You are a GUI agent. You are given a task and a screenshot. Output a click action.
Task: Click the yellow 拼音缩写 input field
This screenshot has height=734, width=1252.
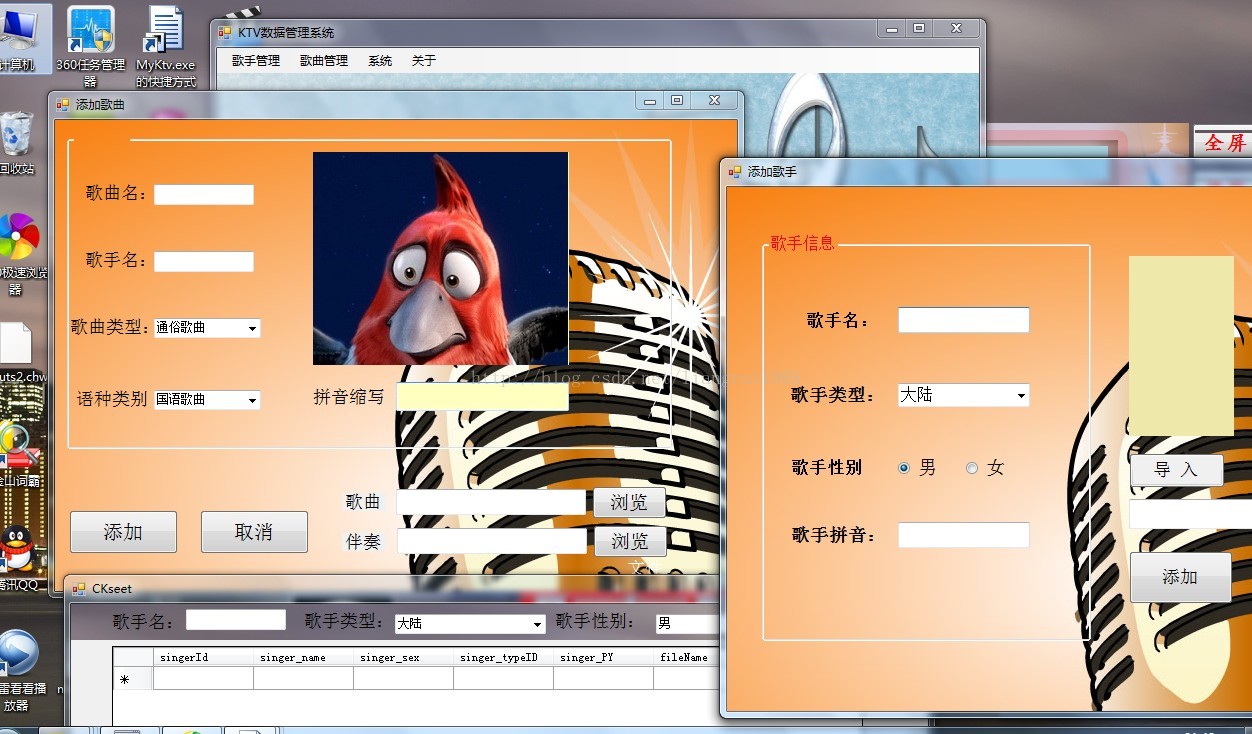pyautogui.click(x=482, y=397)
